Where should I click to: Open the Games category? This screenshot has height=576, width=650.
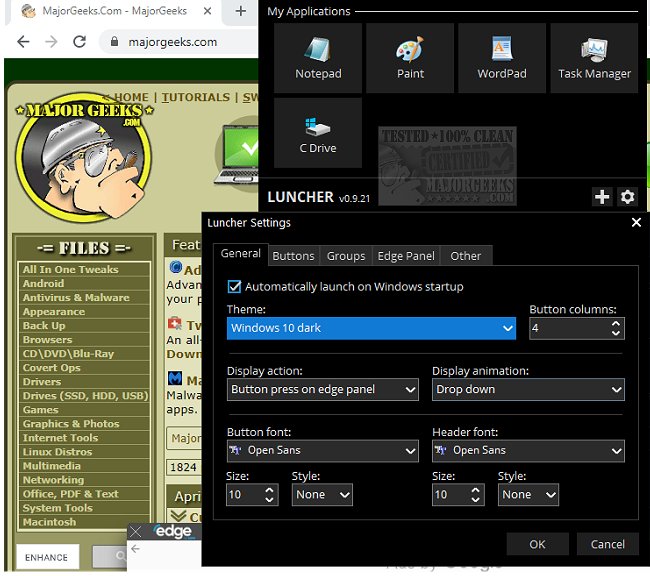point(84,410)
